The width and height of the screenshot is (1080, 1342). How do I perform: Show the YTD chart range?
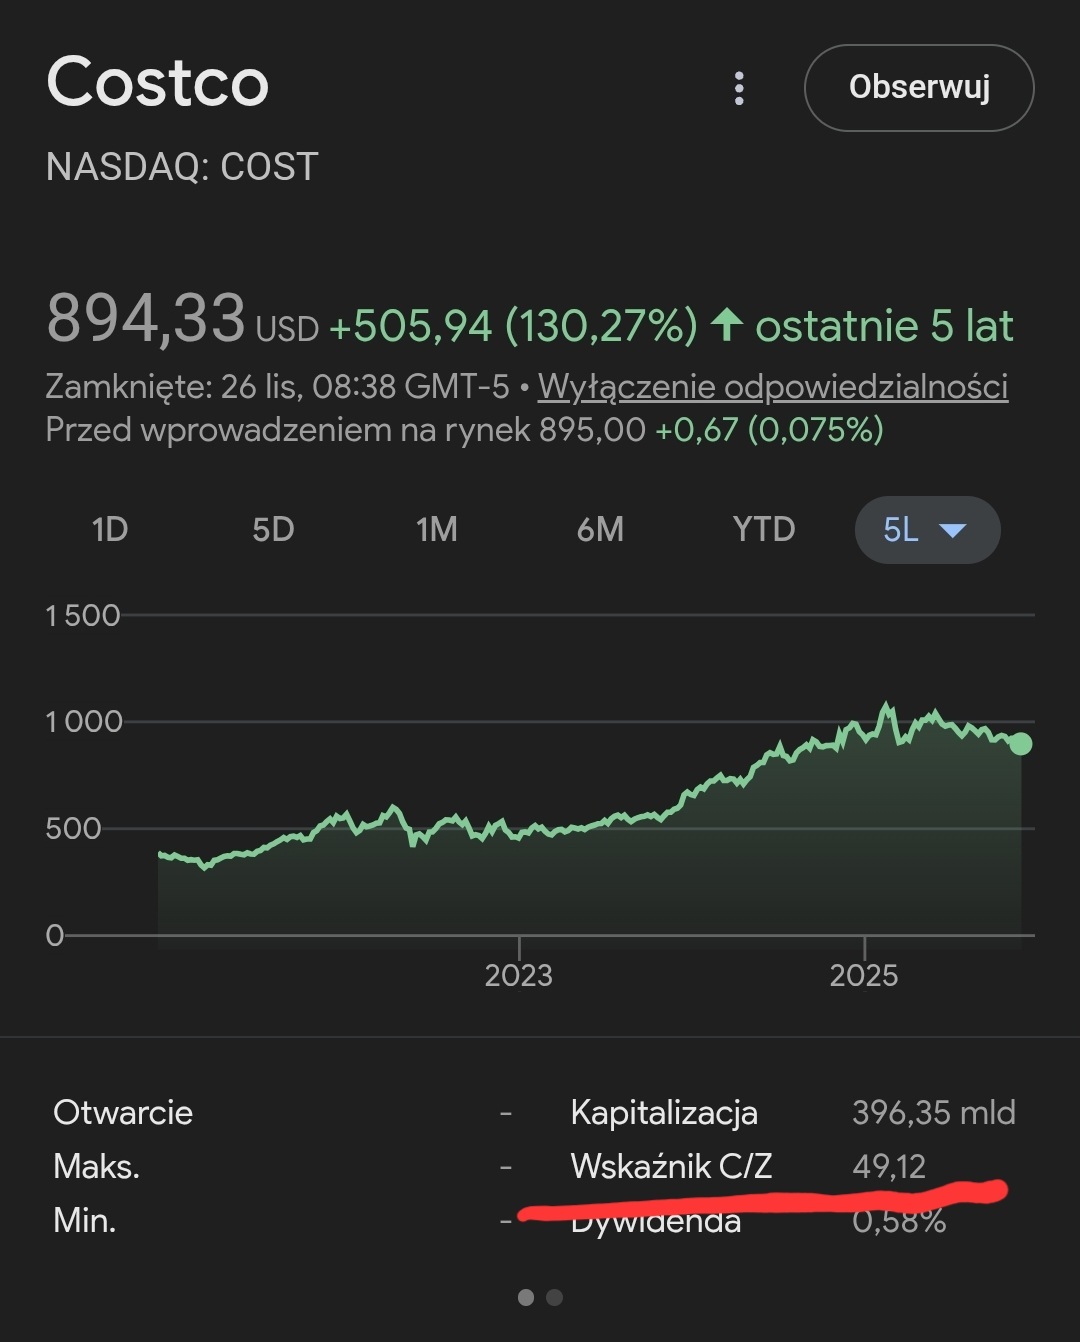[763, 529]
